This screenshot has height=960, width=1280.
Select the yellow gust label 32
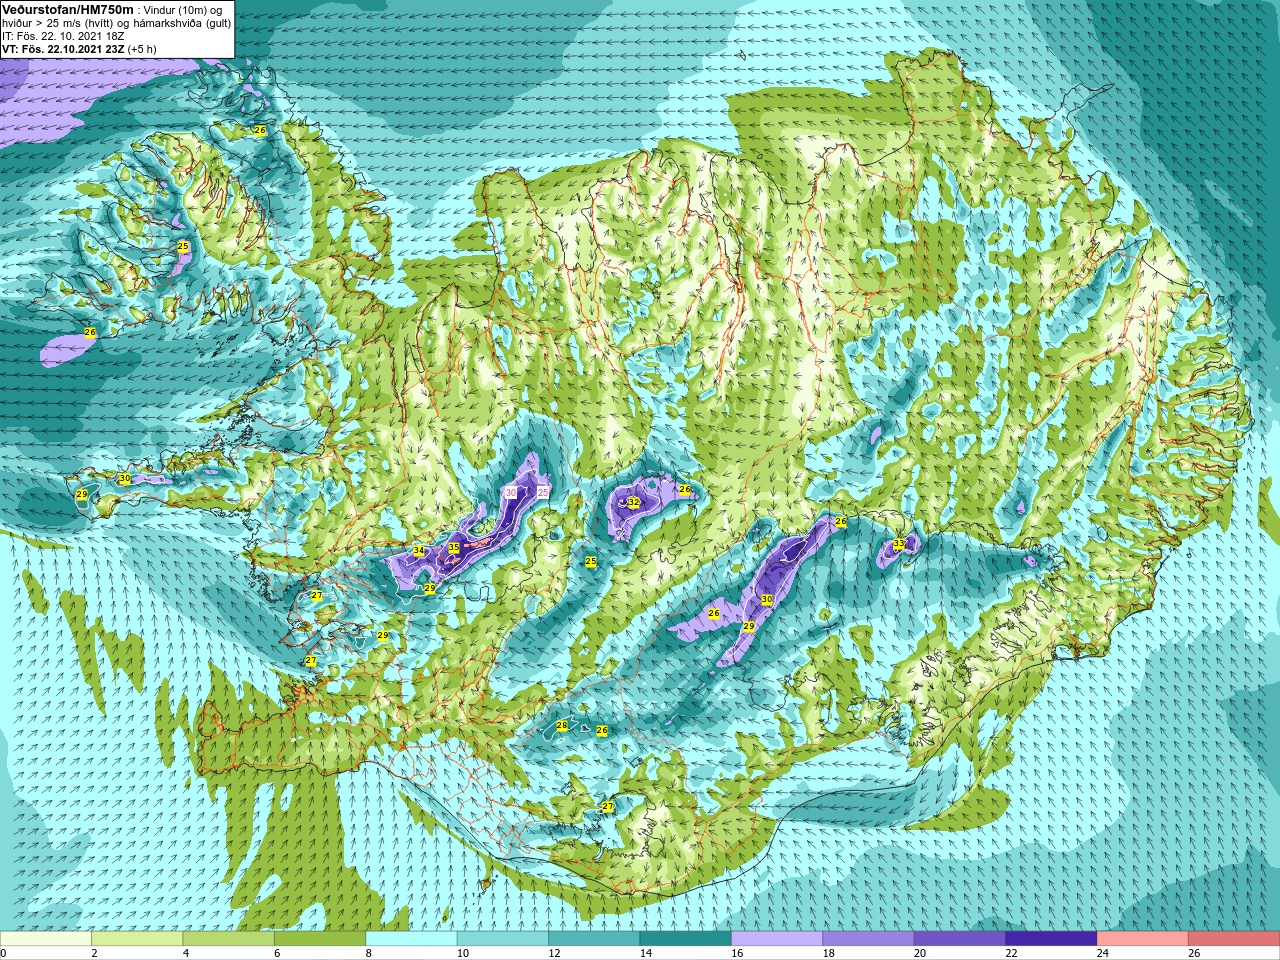click(x=633, y=502)
